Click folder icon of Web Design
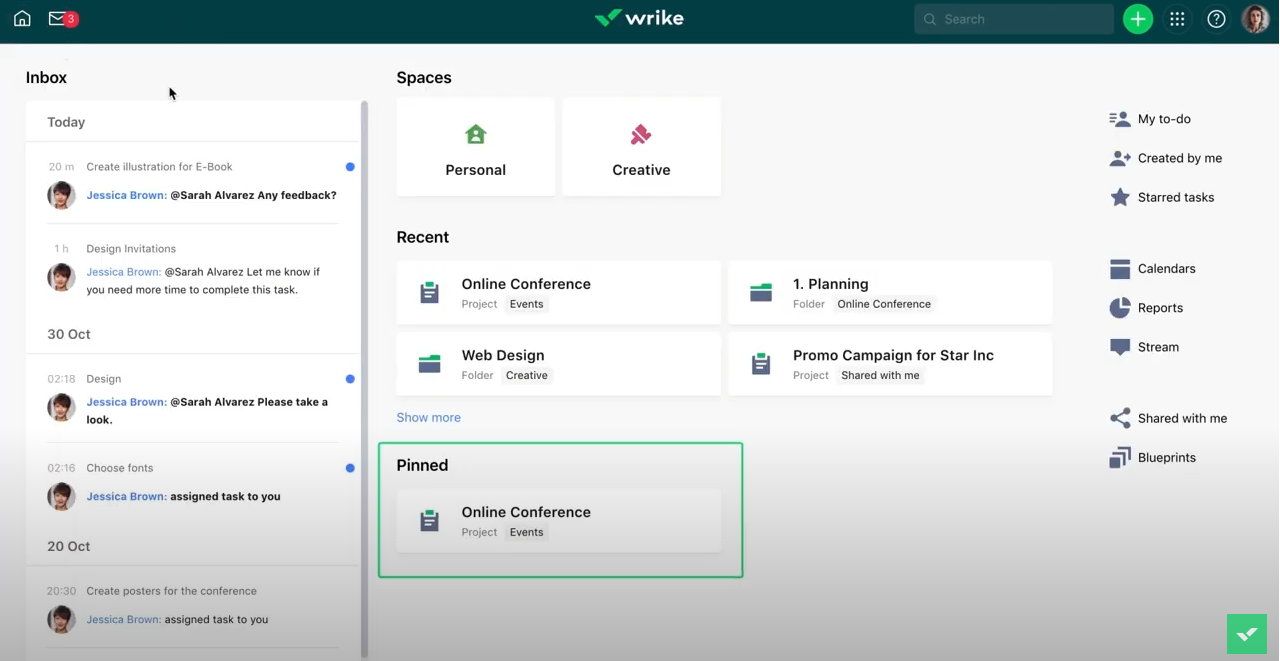 (430, 364)
